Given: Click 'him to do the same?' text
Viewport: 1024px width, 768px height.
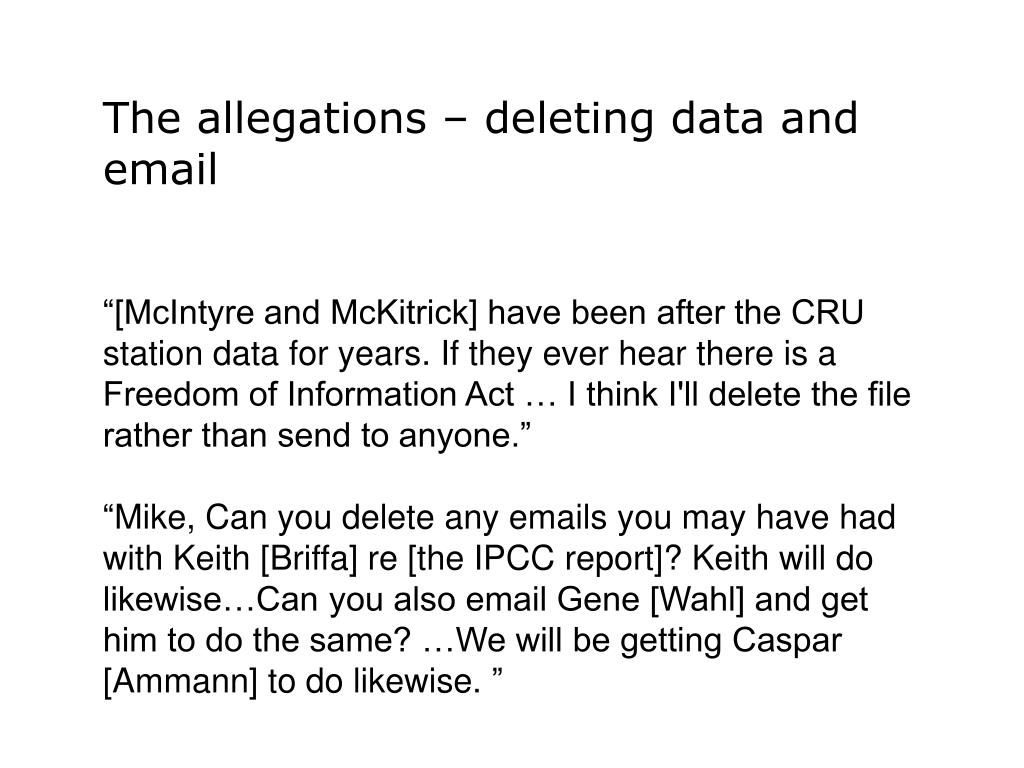Looking at the screenshot, I should tap(257, 641).
